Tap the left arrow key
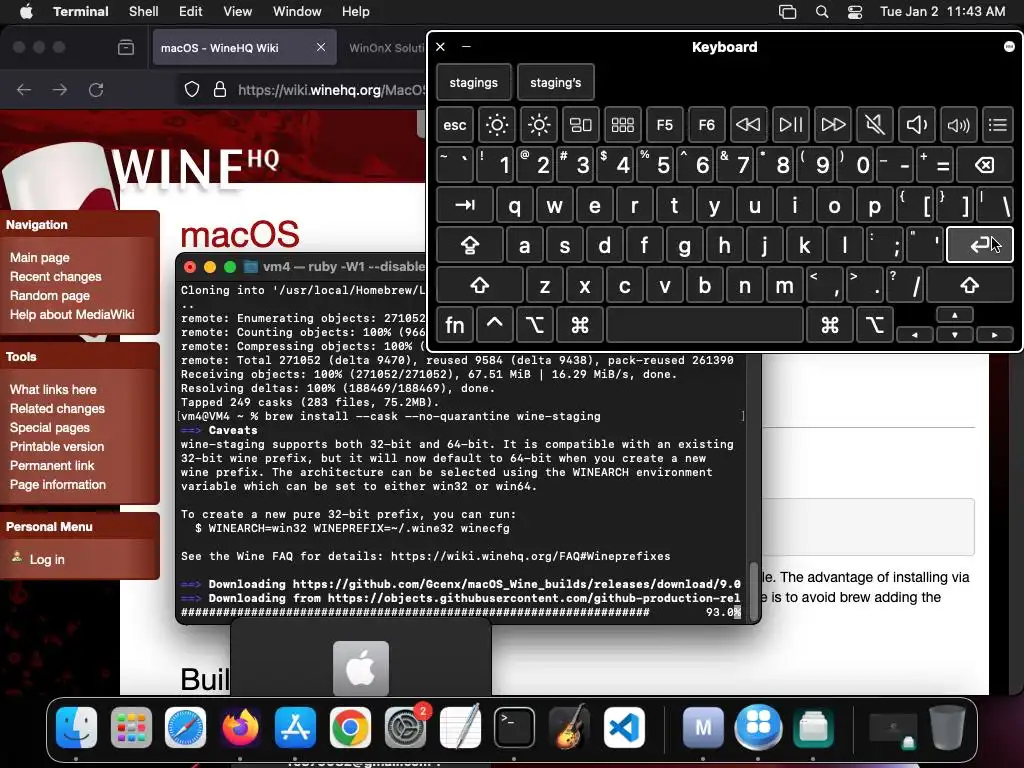 coord(915,334)
